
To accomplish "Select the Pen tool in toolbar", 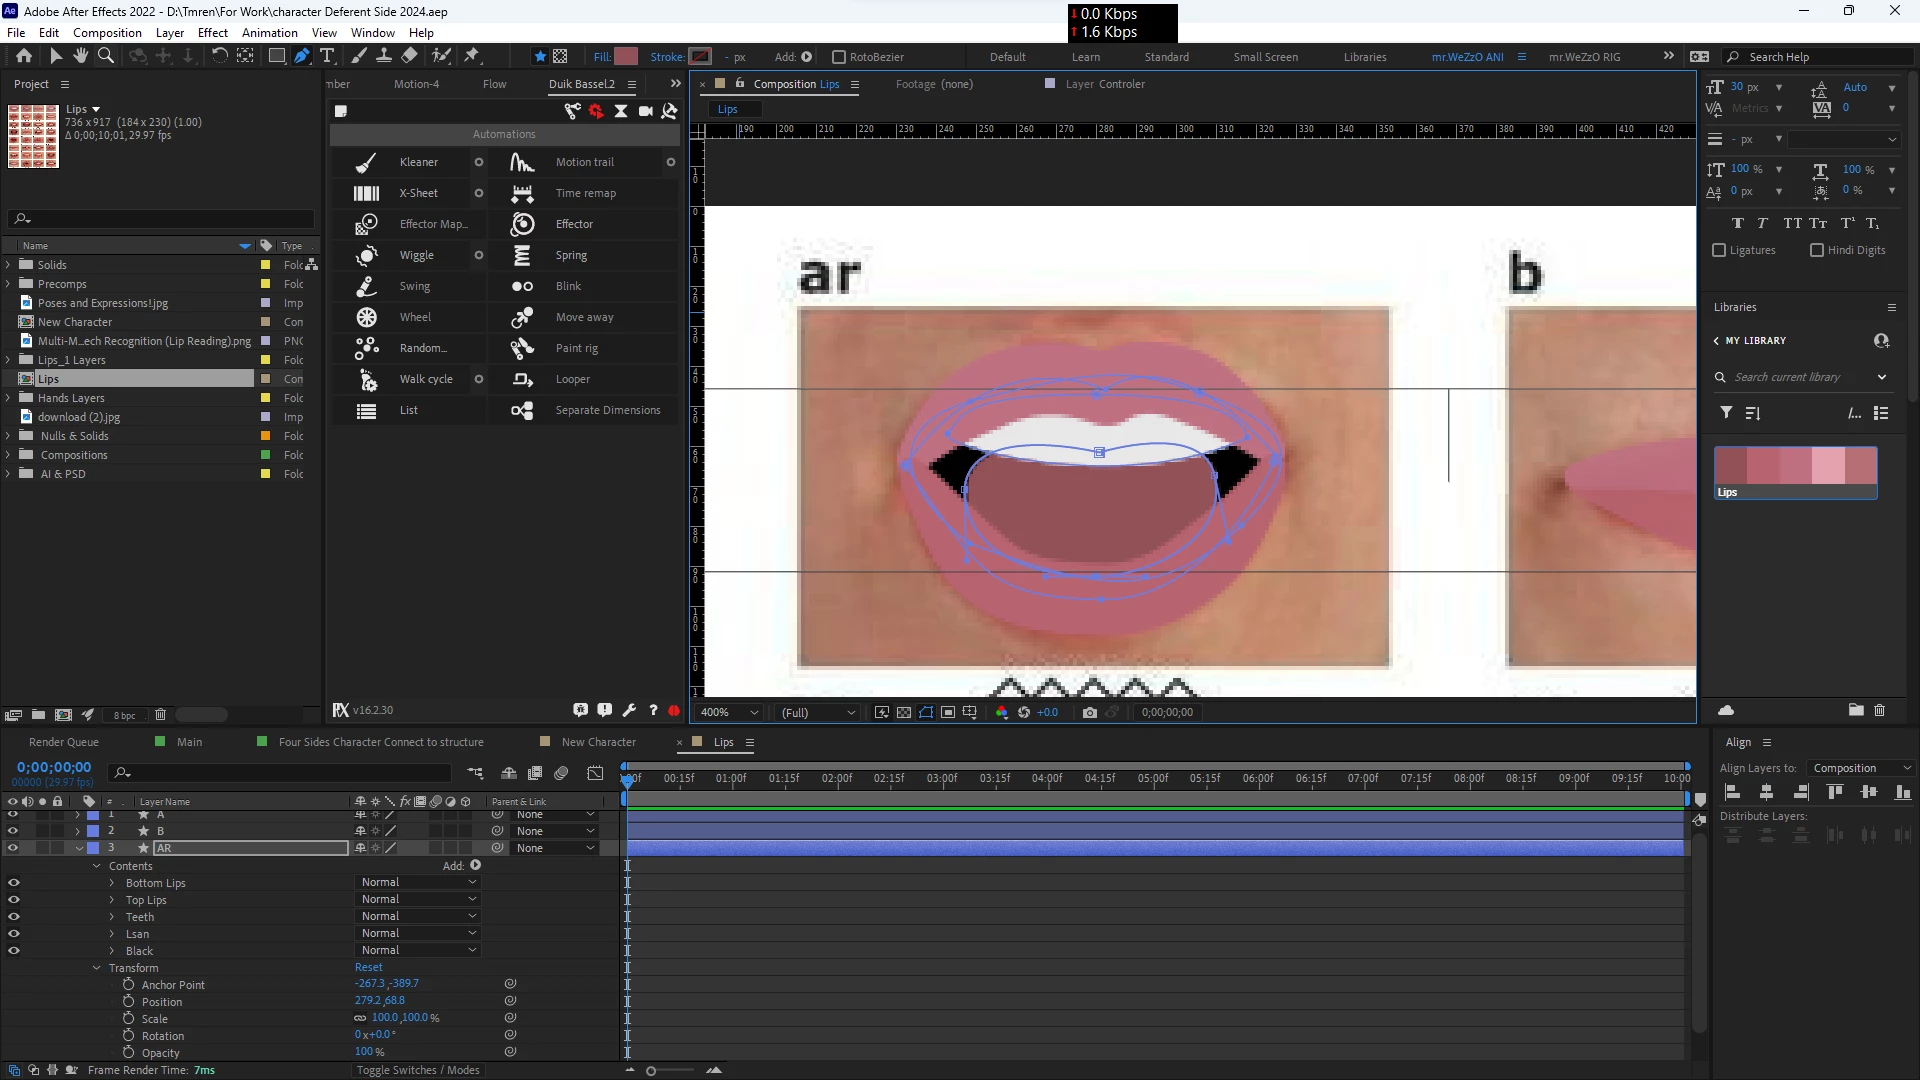I will (301, 56).
